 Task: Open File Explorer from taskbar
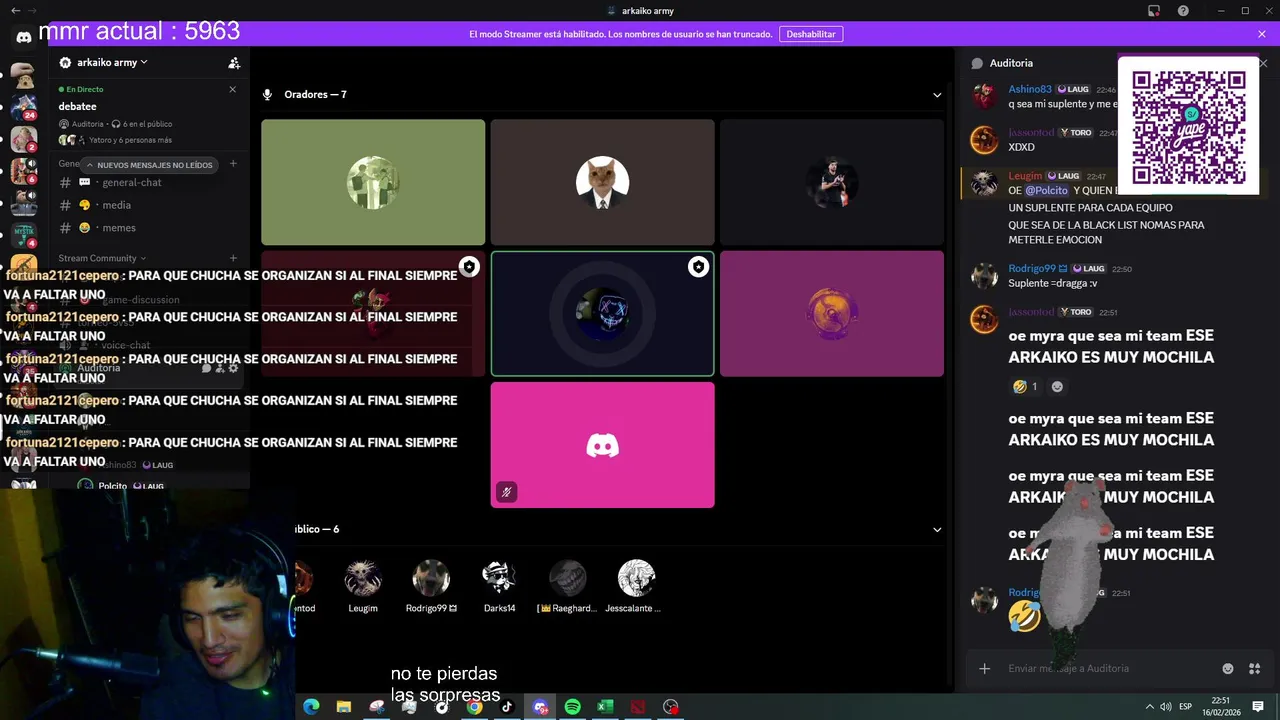click(343, 707)
